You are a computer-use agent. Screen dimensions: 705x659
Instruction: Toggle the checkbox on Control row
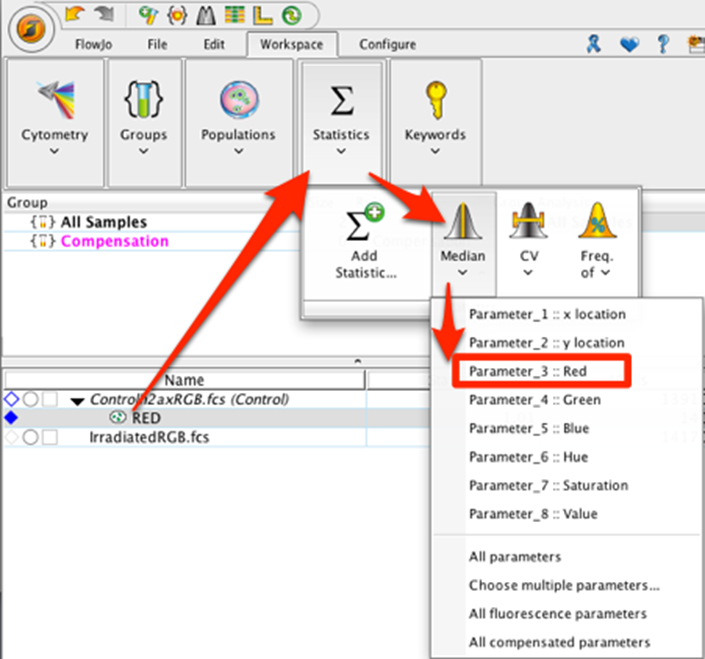click(x=49, y=399)
